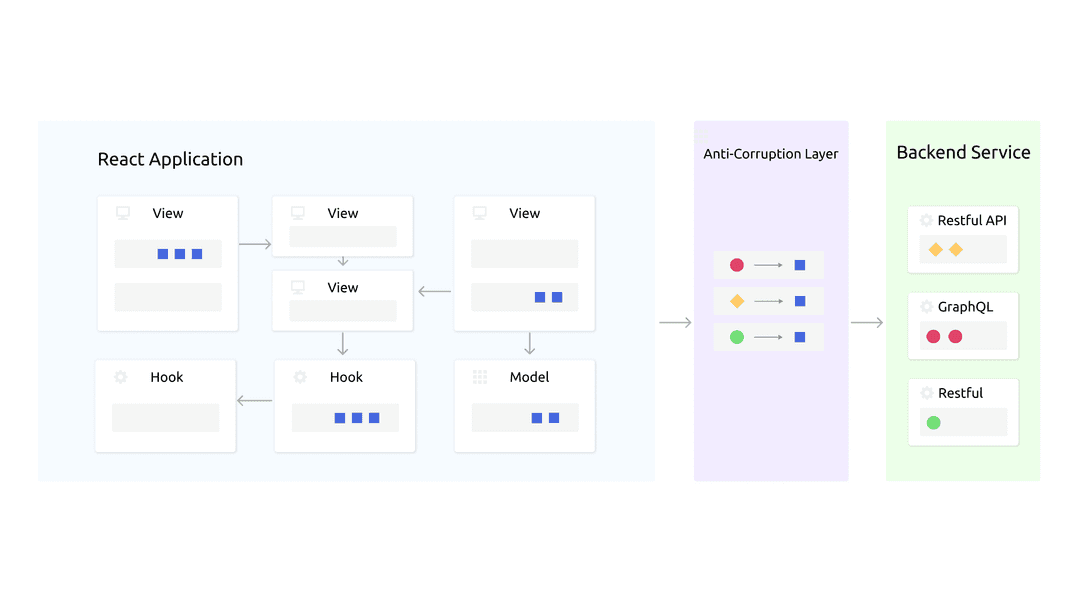
Task: Click the arrow from React Application to Anti-Corruption Layer
Action: click(675, 323)
